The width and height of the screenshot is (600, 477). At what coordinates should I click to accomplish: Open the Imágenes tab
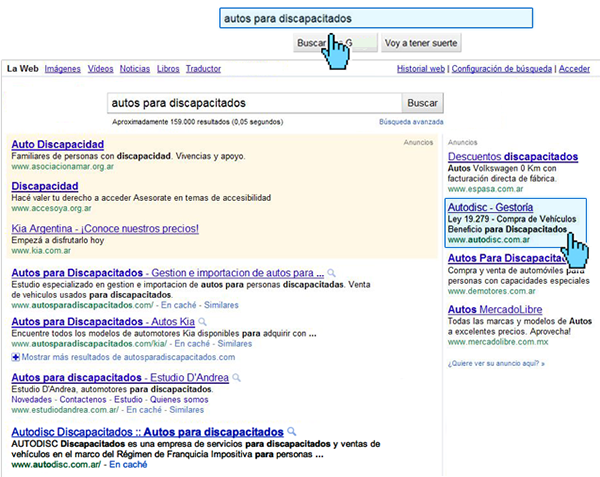click(x=62, y=69)
